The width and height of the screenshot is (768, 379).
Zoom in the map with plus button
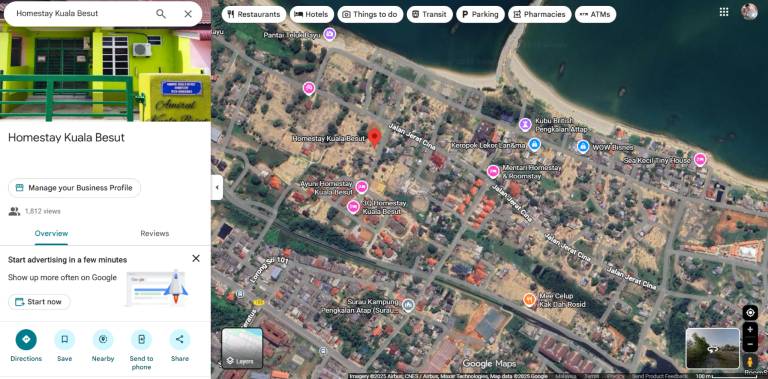click(x=750, y=330)
